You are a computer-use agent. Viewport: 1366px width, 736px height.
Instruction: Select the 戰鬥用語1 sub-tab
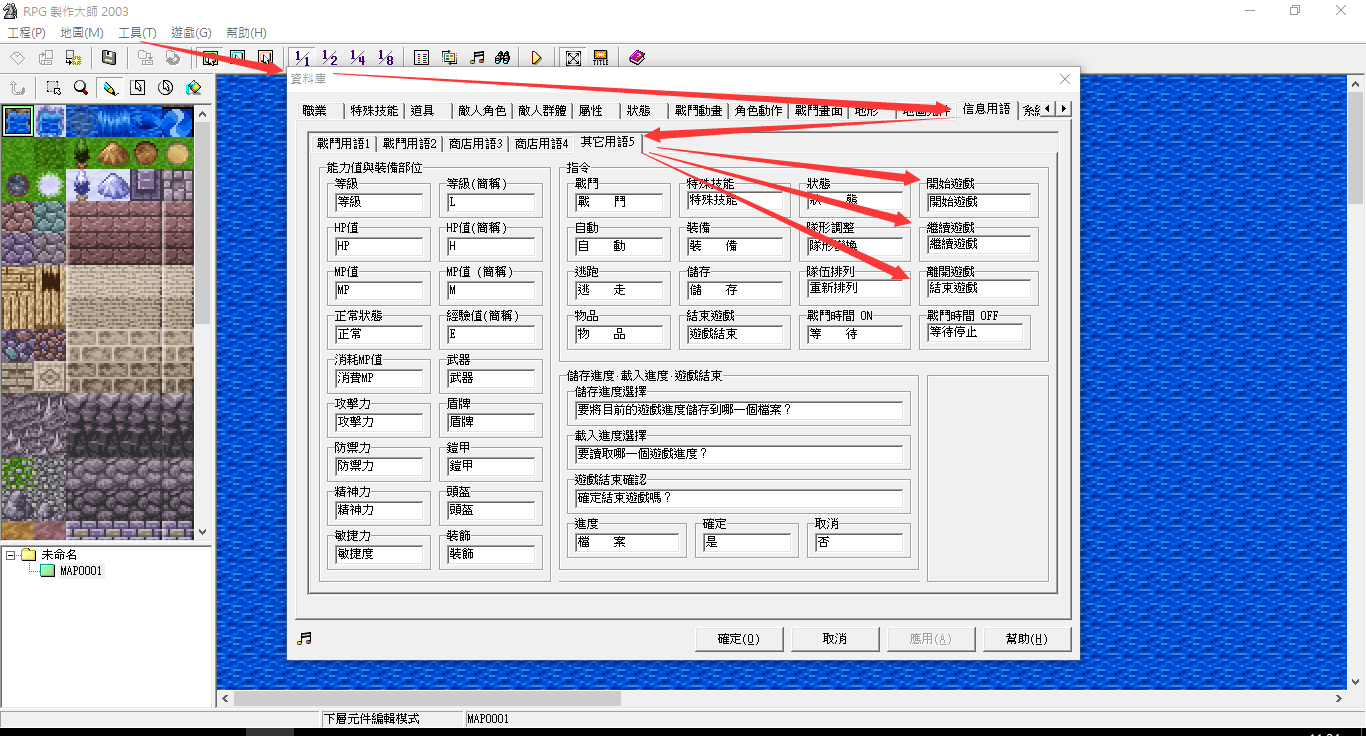pyautogui.click(x=343, y=143)
